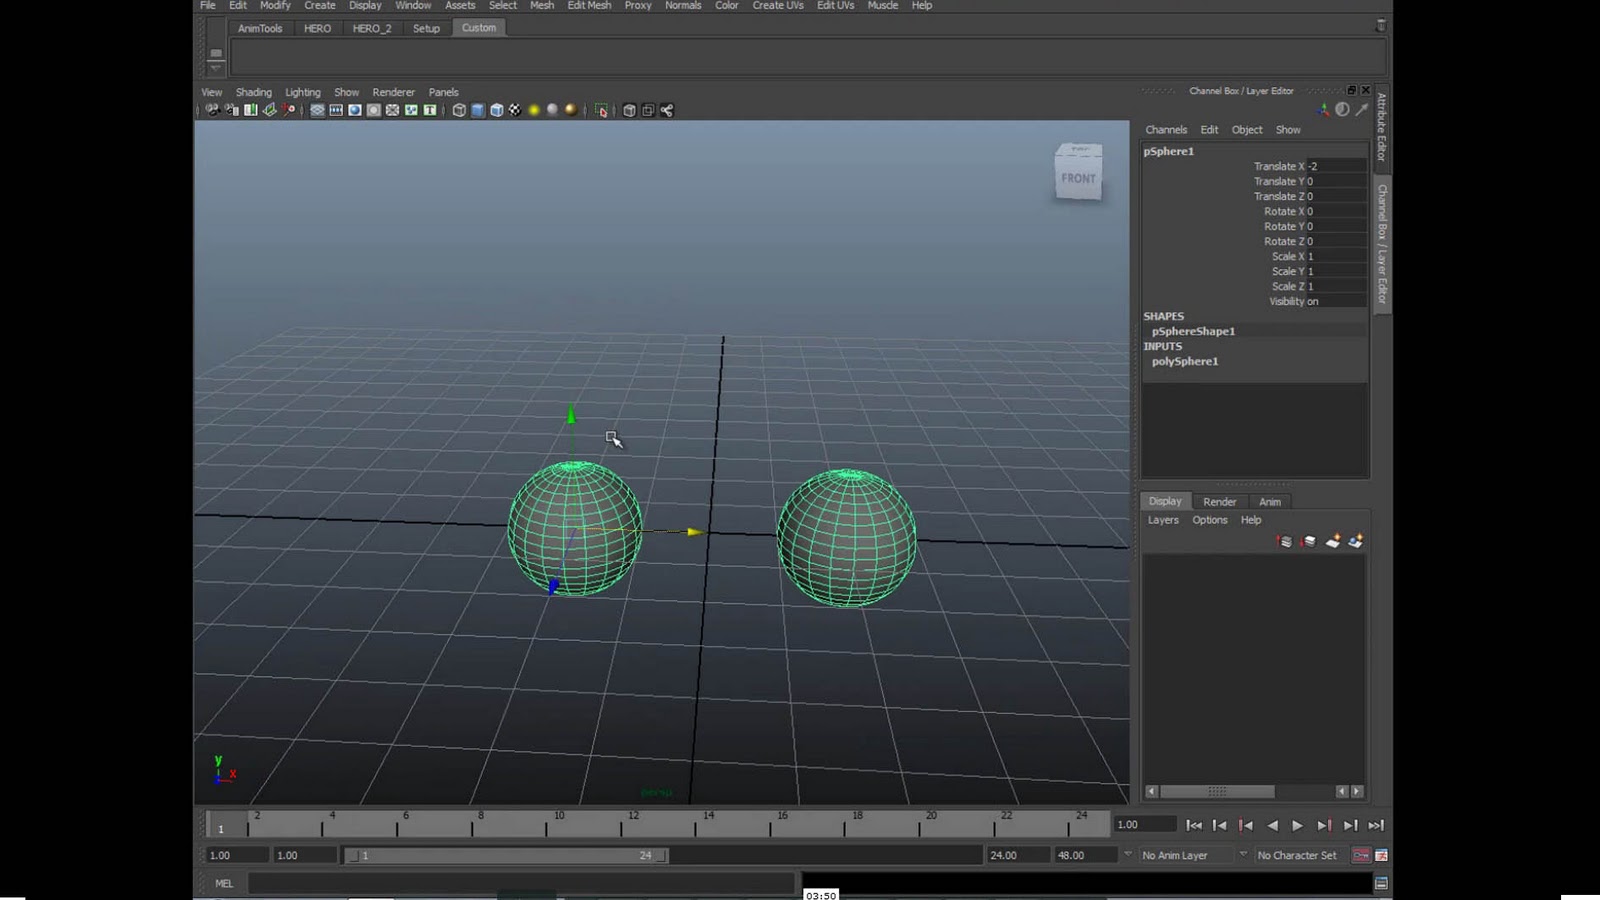
Task: Click the Translate X value field
Action: [1336, 166]
